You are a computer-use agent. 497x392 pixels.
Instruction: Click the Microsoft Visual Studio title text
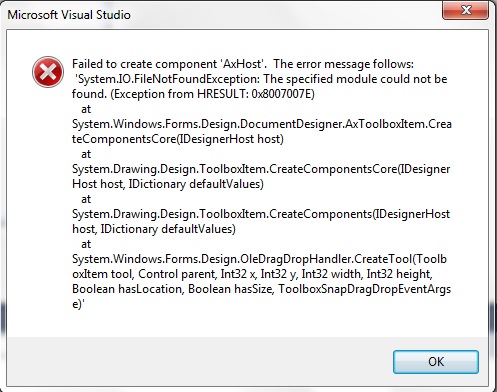tap(69, 15)
